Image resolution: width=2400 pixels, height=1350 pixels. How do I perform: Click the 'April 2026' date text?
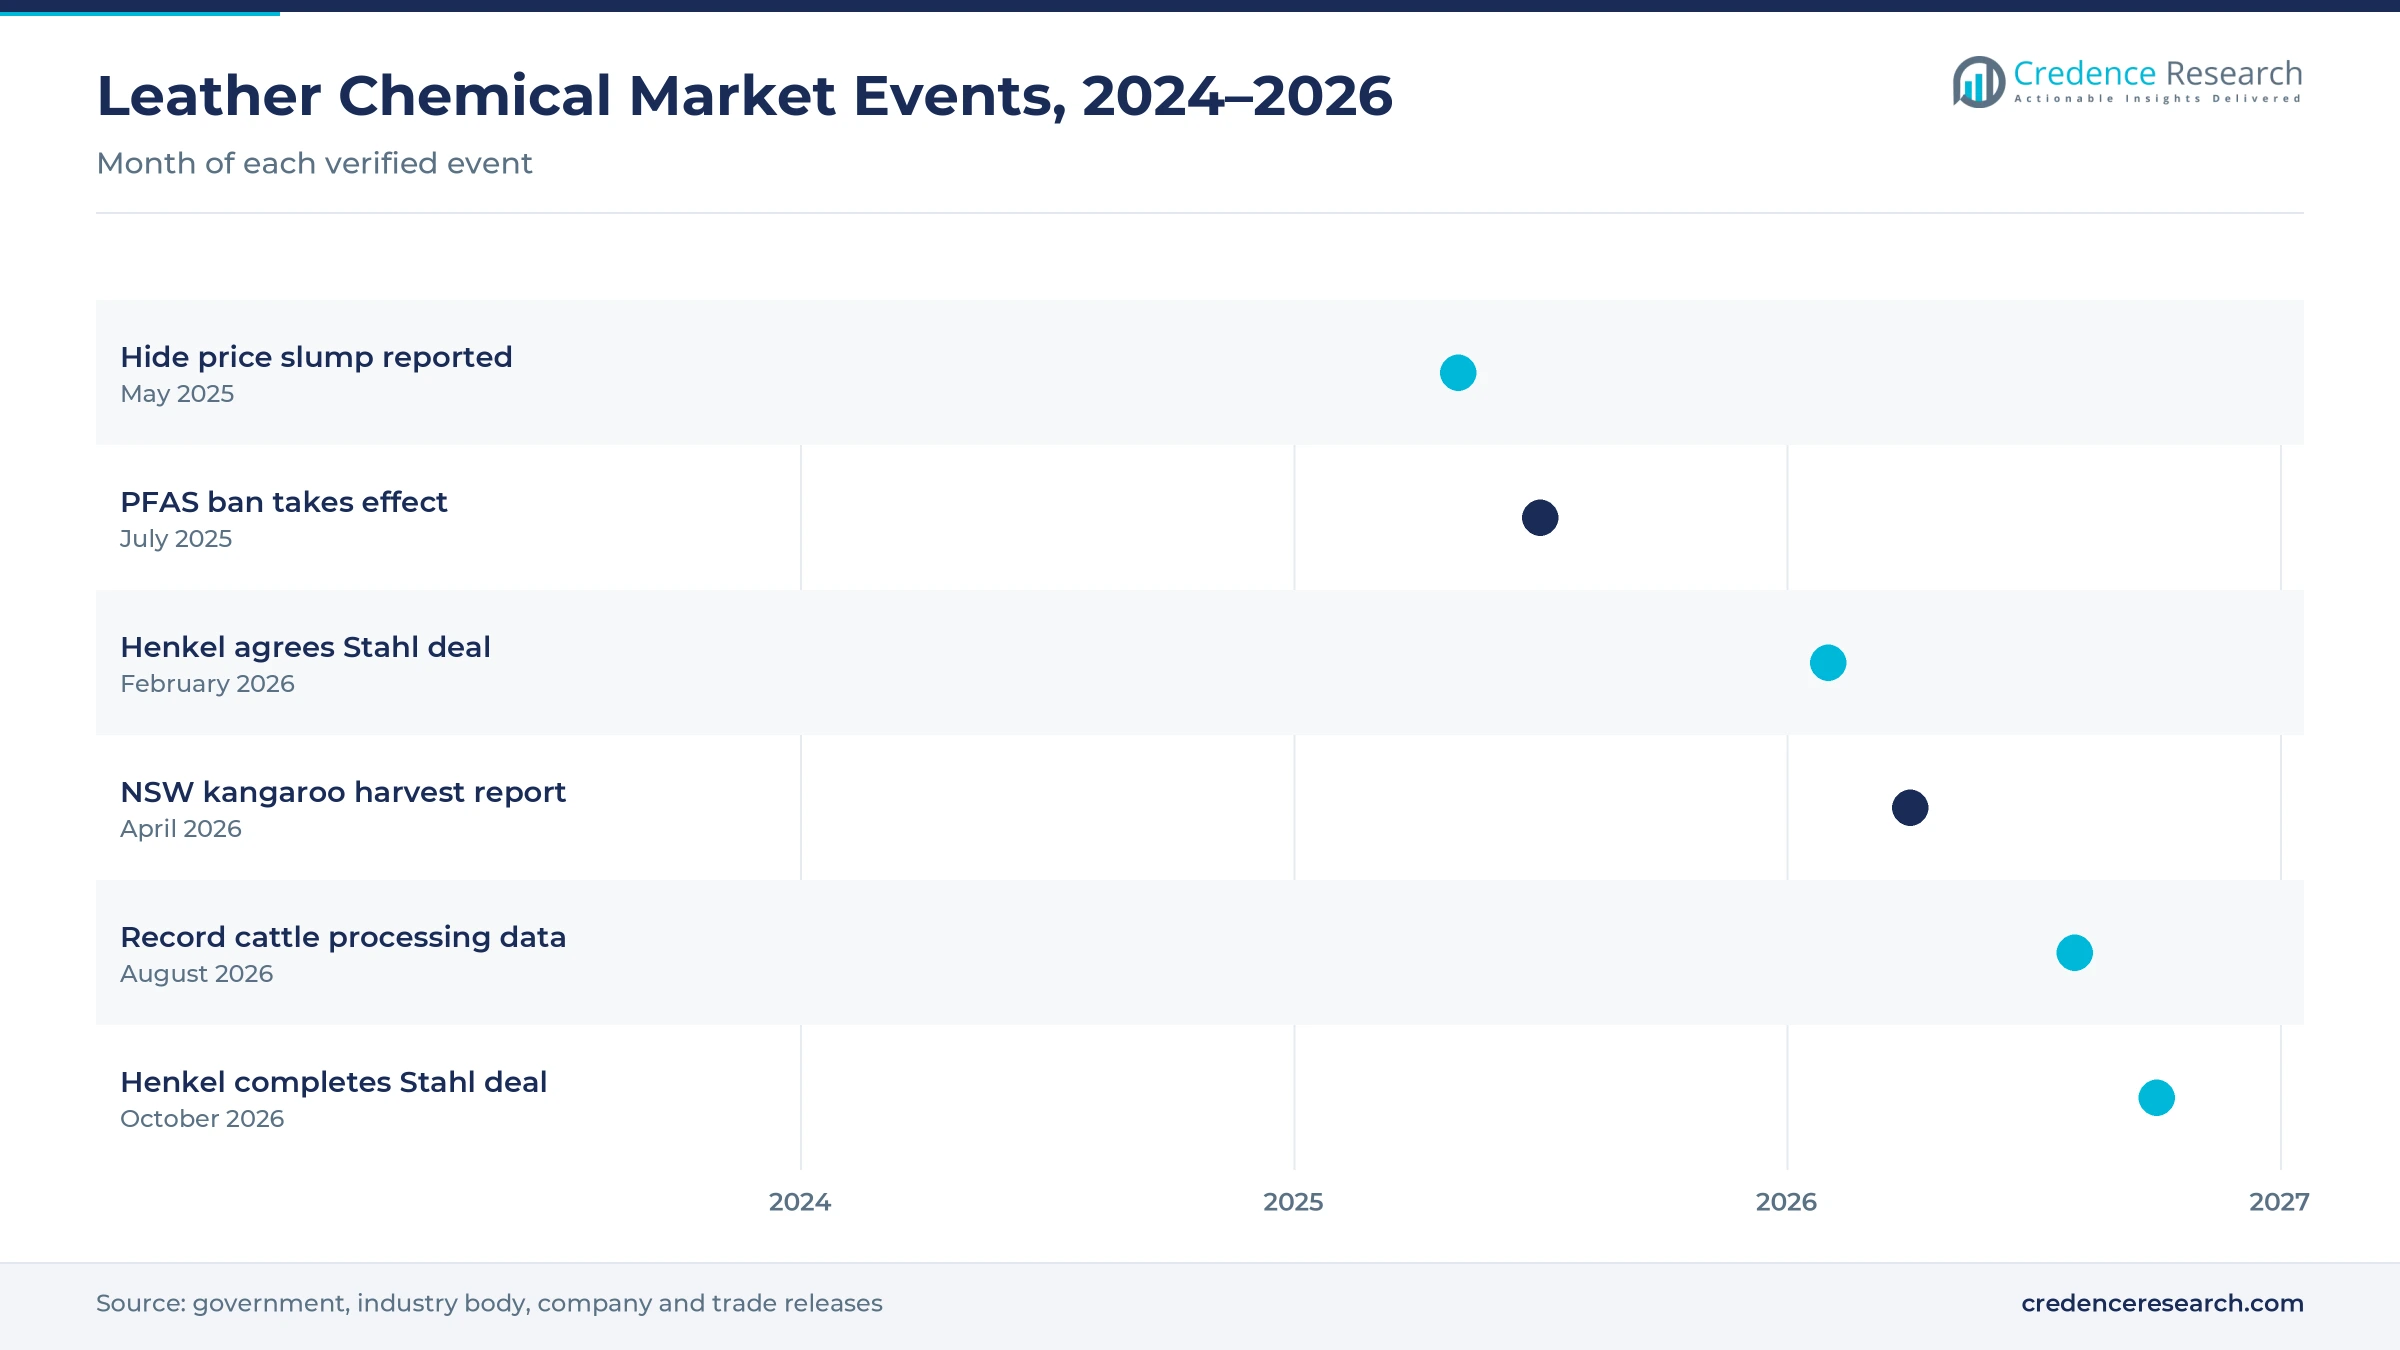[x=181, y=829]
